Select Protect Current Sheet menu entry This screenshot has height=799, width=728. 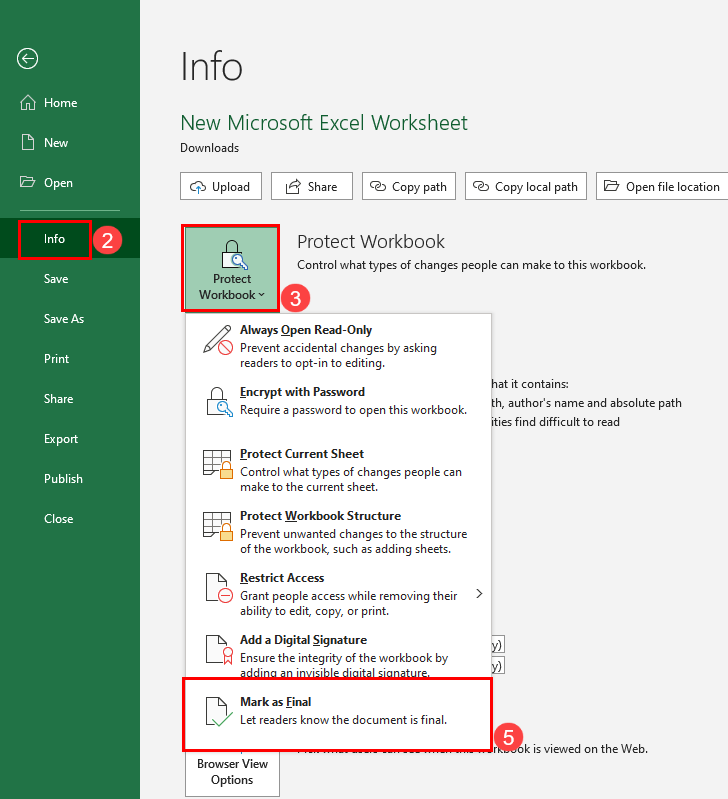pyautogui.click(x=338, y=470)
